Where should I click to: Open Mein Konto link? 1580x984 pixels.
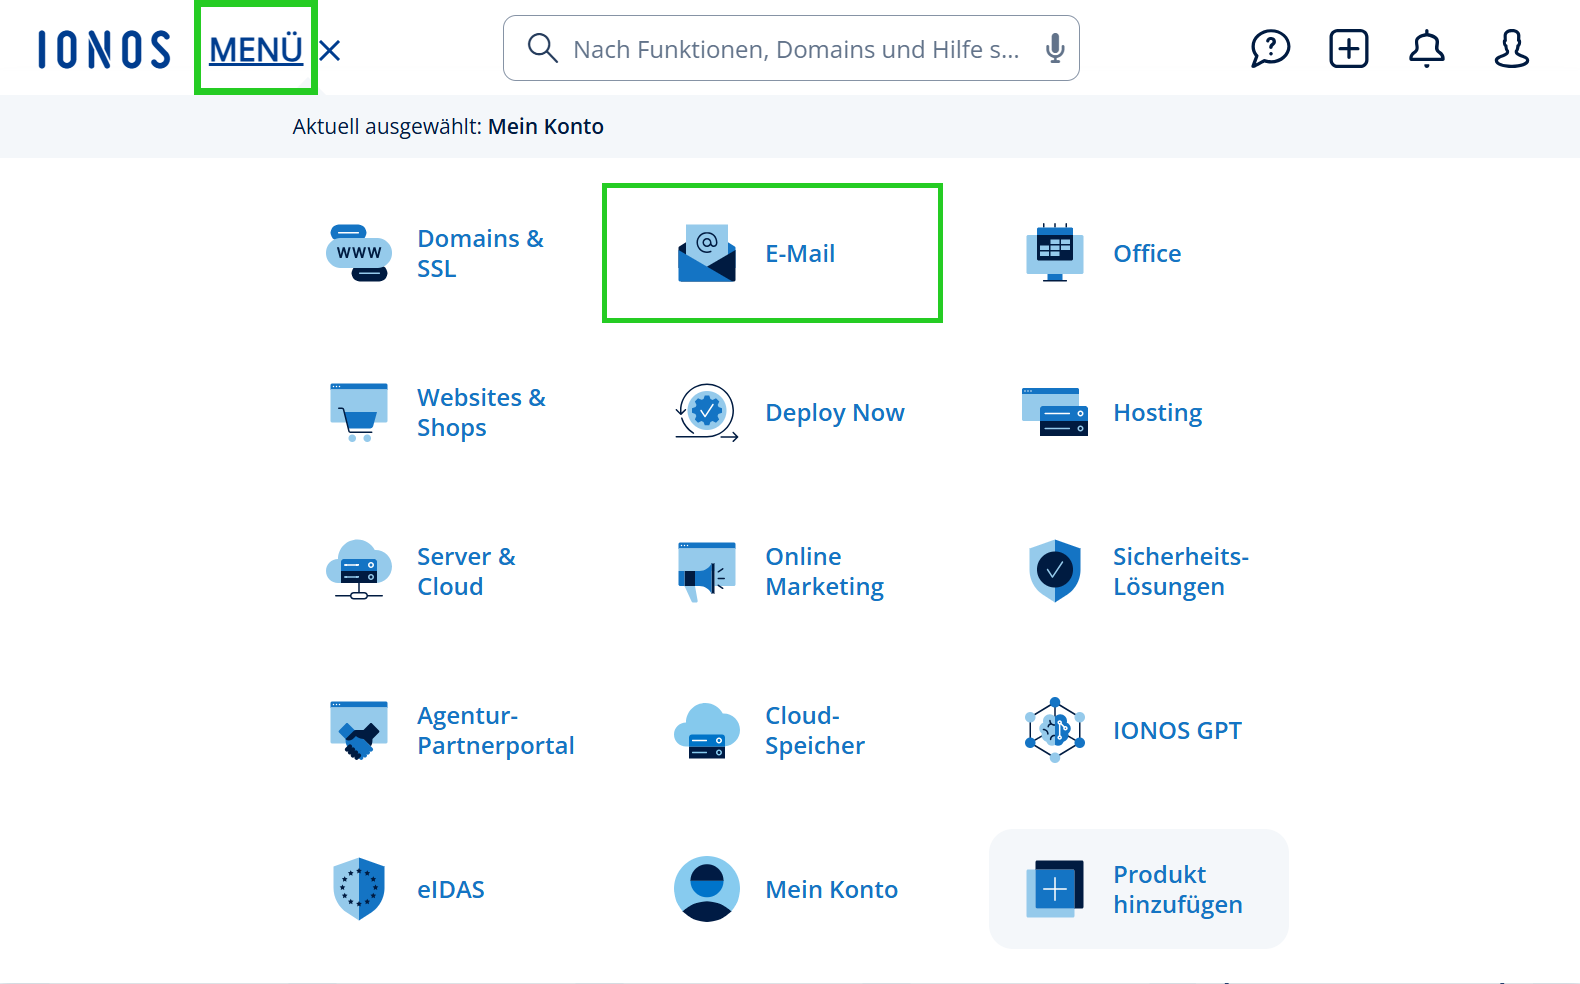(x=831, y=889)
